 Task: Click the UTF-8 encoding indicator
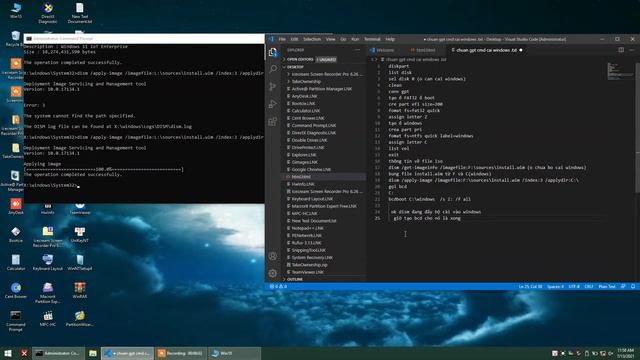(x=574, y=287)
